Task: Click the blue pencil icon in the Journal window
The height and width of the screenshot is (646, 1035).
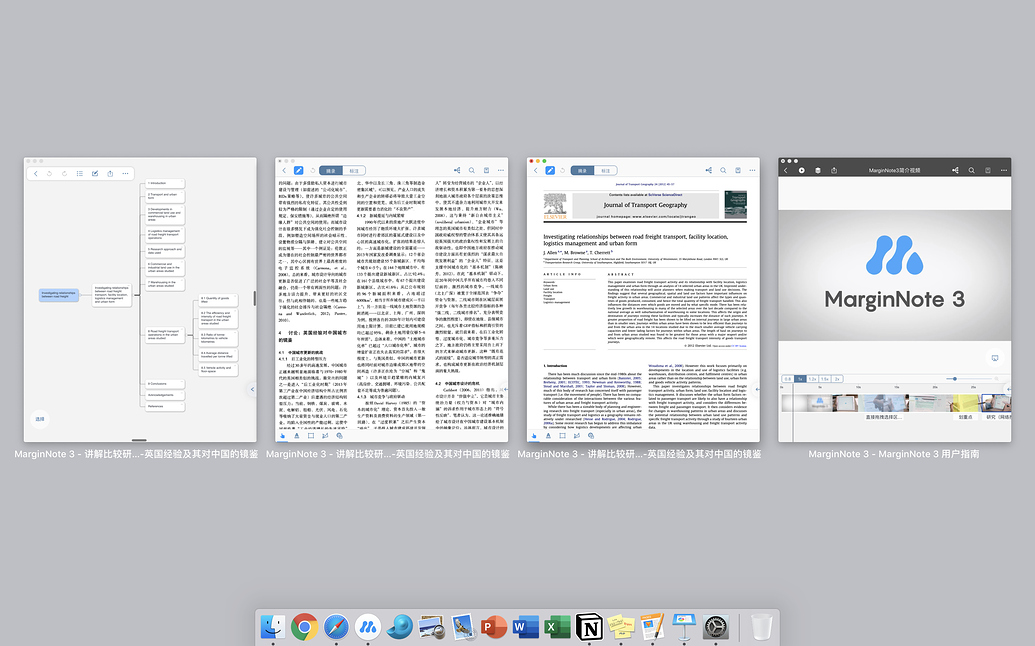Action: click(x=551, y=171)
